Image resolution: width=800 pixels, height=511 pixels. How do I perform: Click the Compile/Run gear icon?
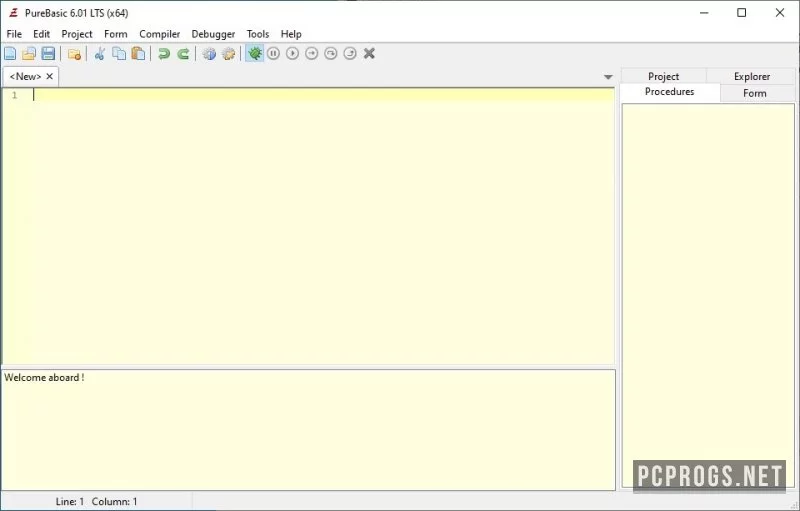(x=209, y=54)
